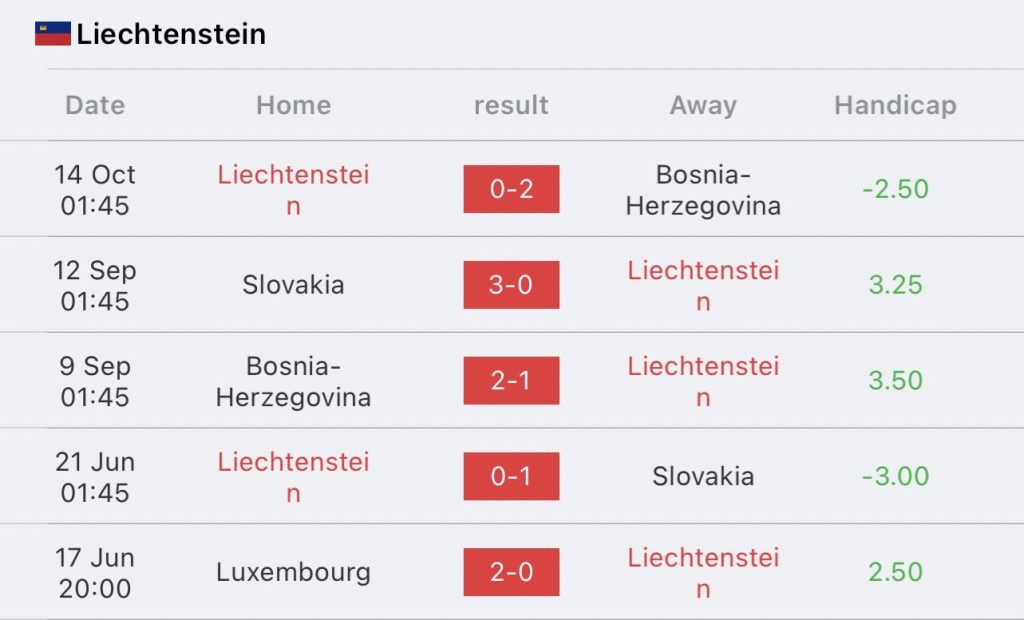Viewport: 1024px width, 620px height.
Task: Select the Date column header
Action: pyautogui.click(x=95, y=105)
